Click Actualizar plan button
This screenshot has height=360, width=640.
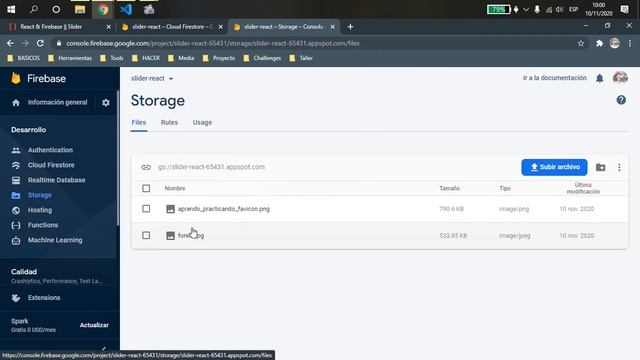(x=94, y=325)
